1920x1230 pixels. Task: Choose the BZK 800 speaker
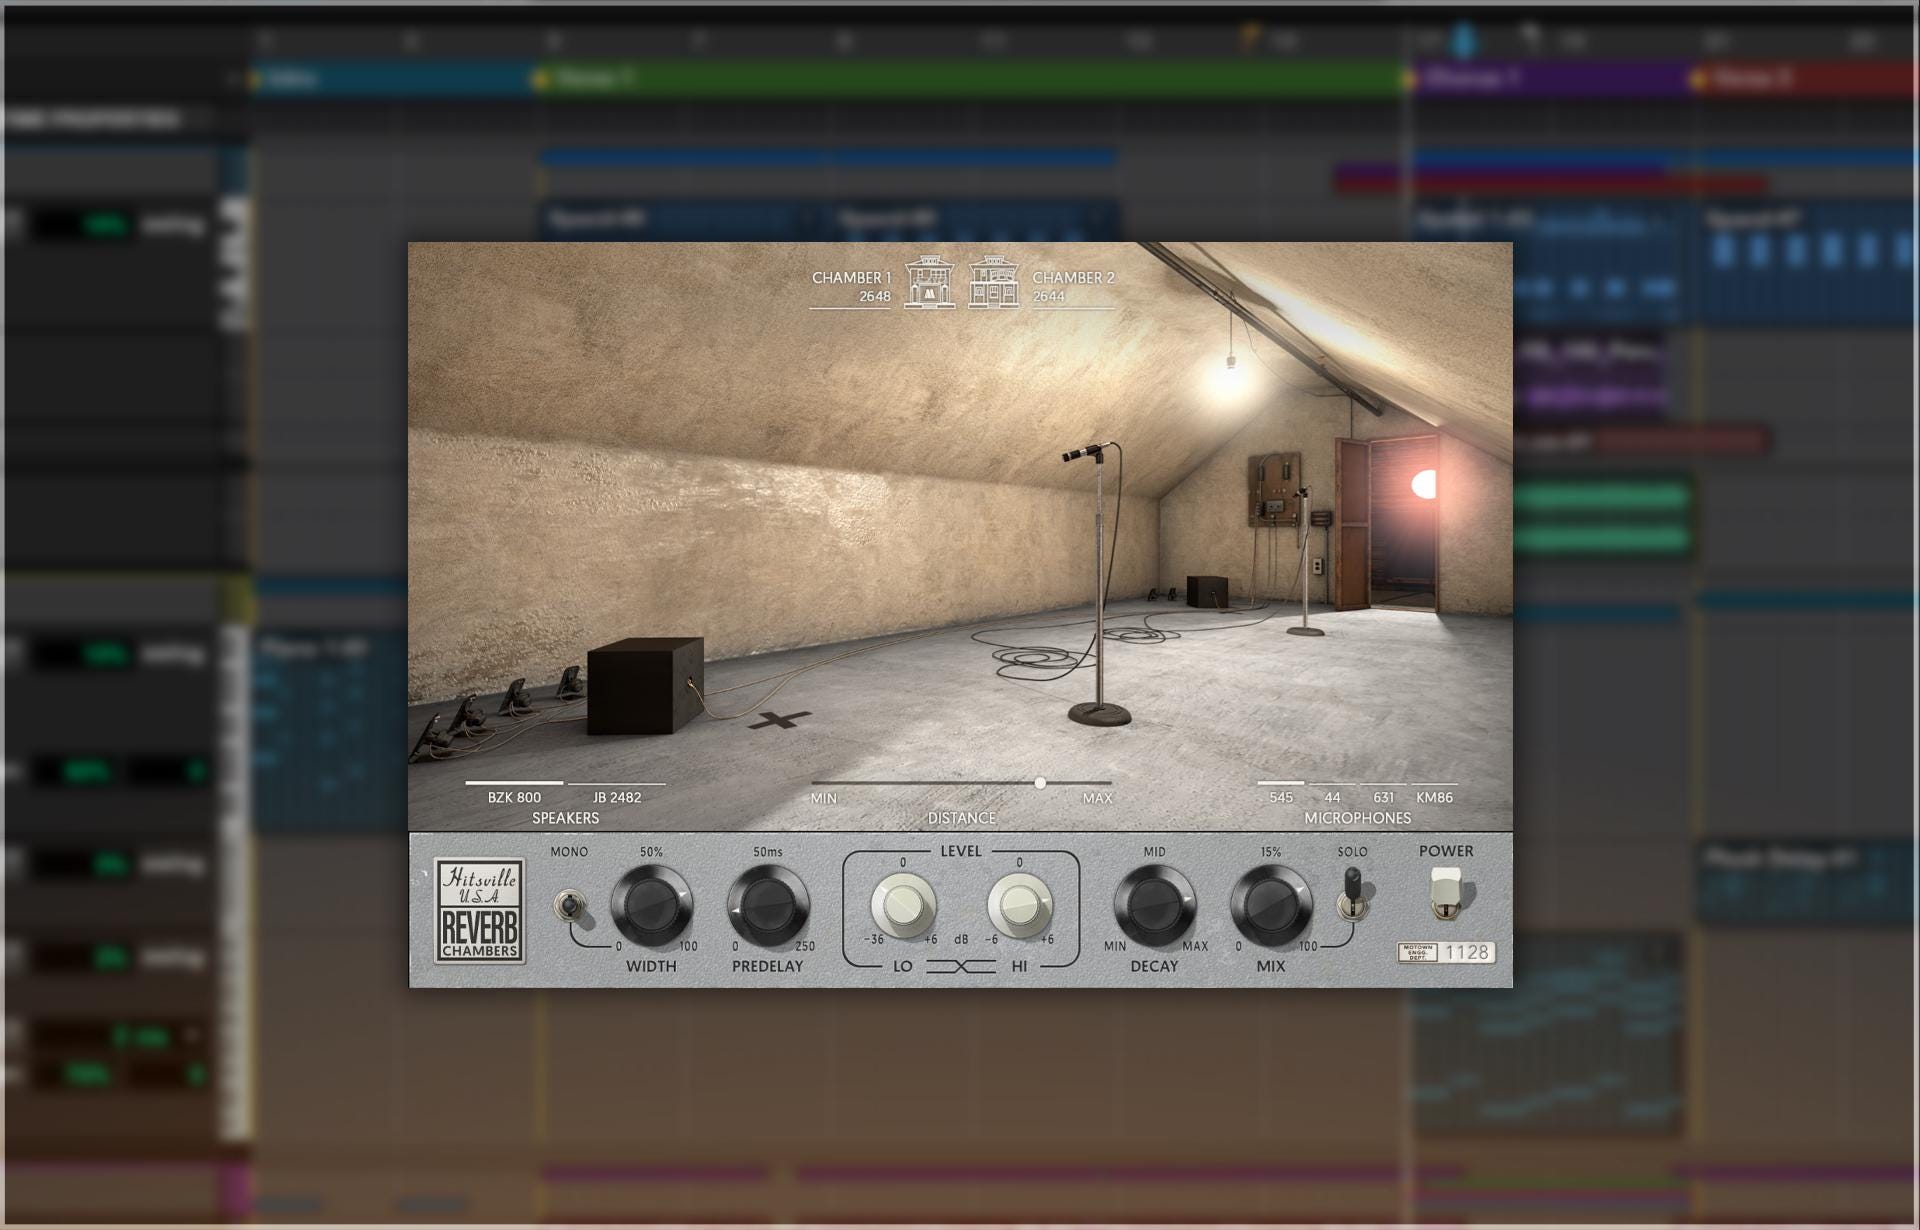coord(514,797)
